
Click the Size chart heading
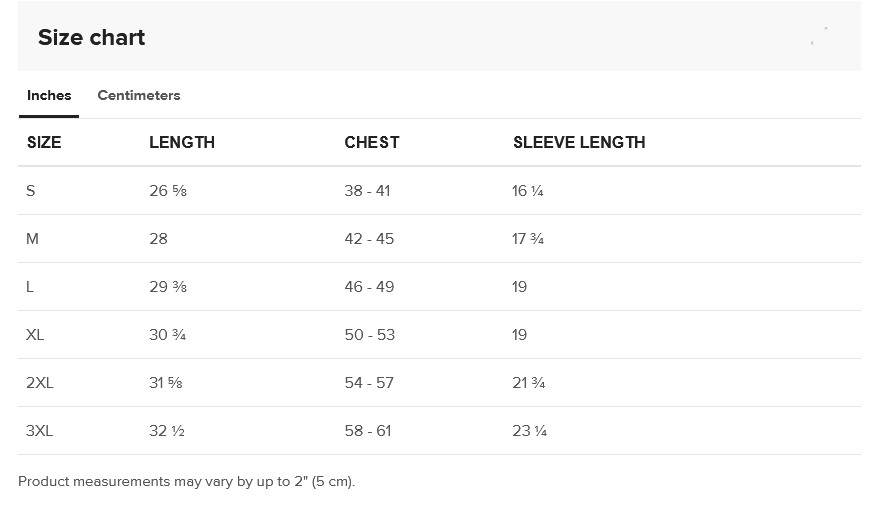click(91, 37)
